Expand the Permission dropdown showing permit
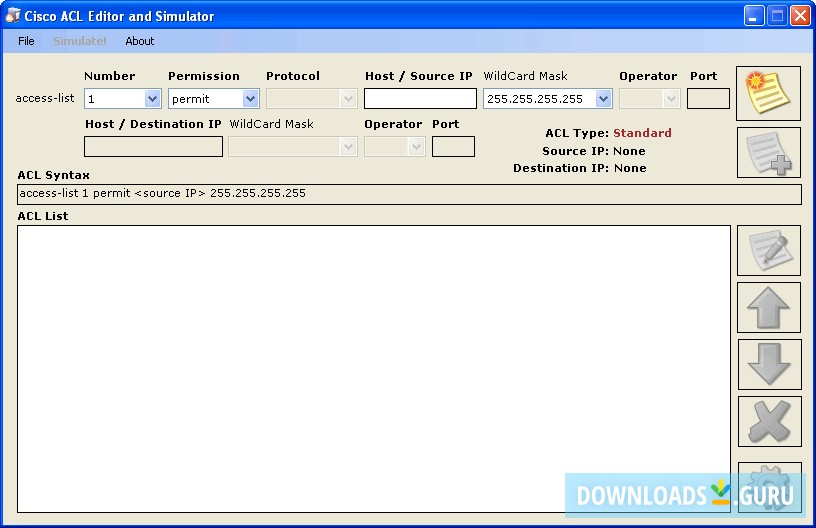This screenshot has width=816, height=528. [250, 98]
